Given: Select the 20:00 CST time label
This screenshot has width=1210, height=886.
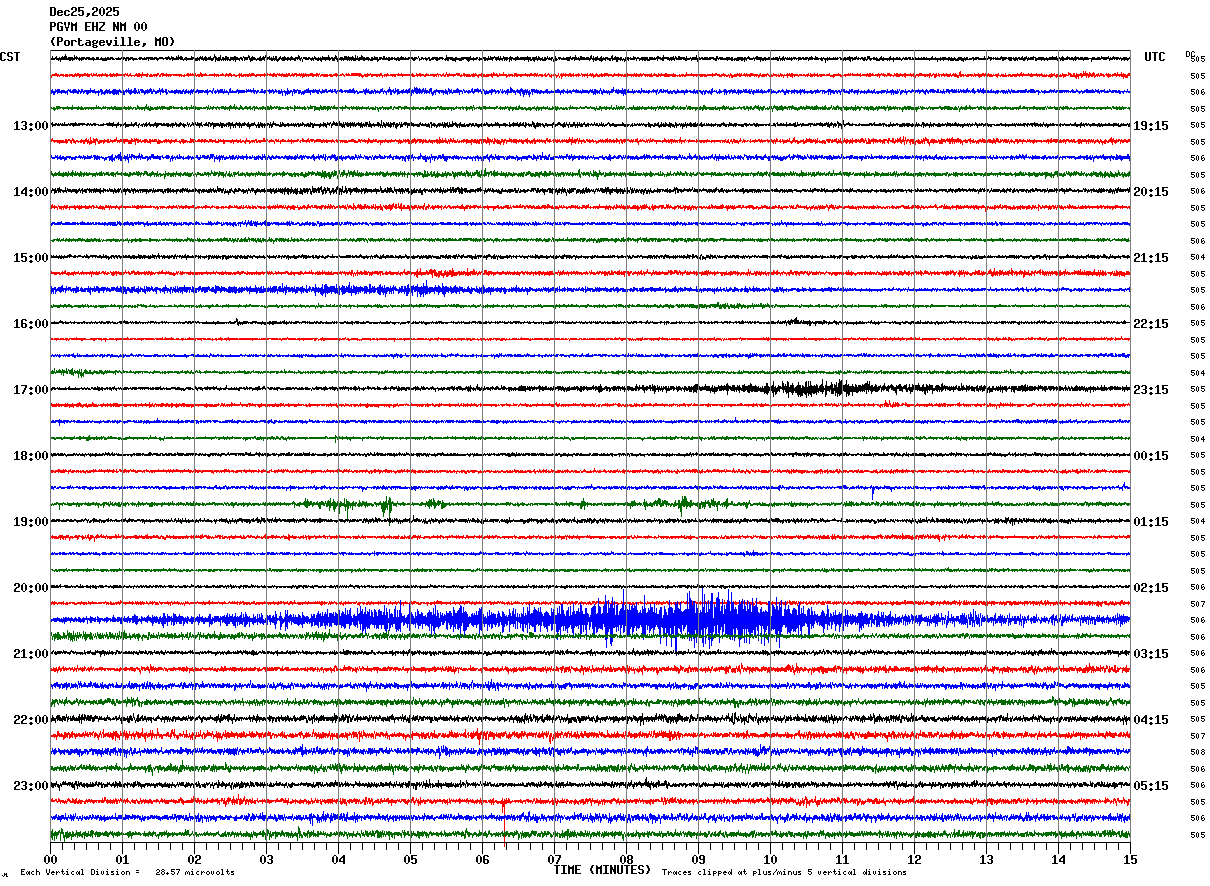Looking at the screenshot, I should pyautogui.click(x=31, y=588).
